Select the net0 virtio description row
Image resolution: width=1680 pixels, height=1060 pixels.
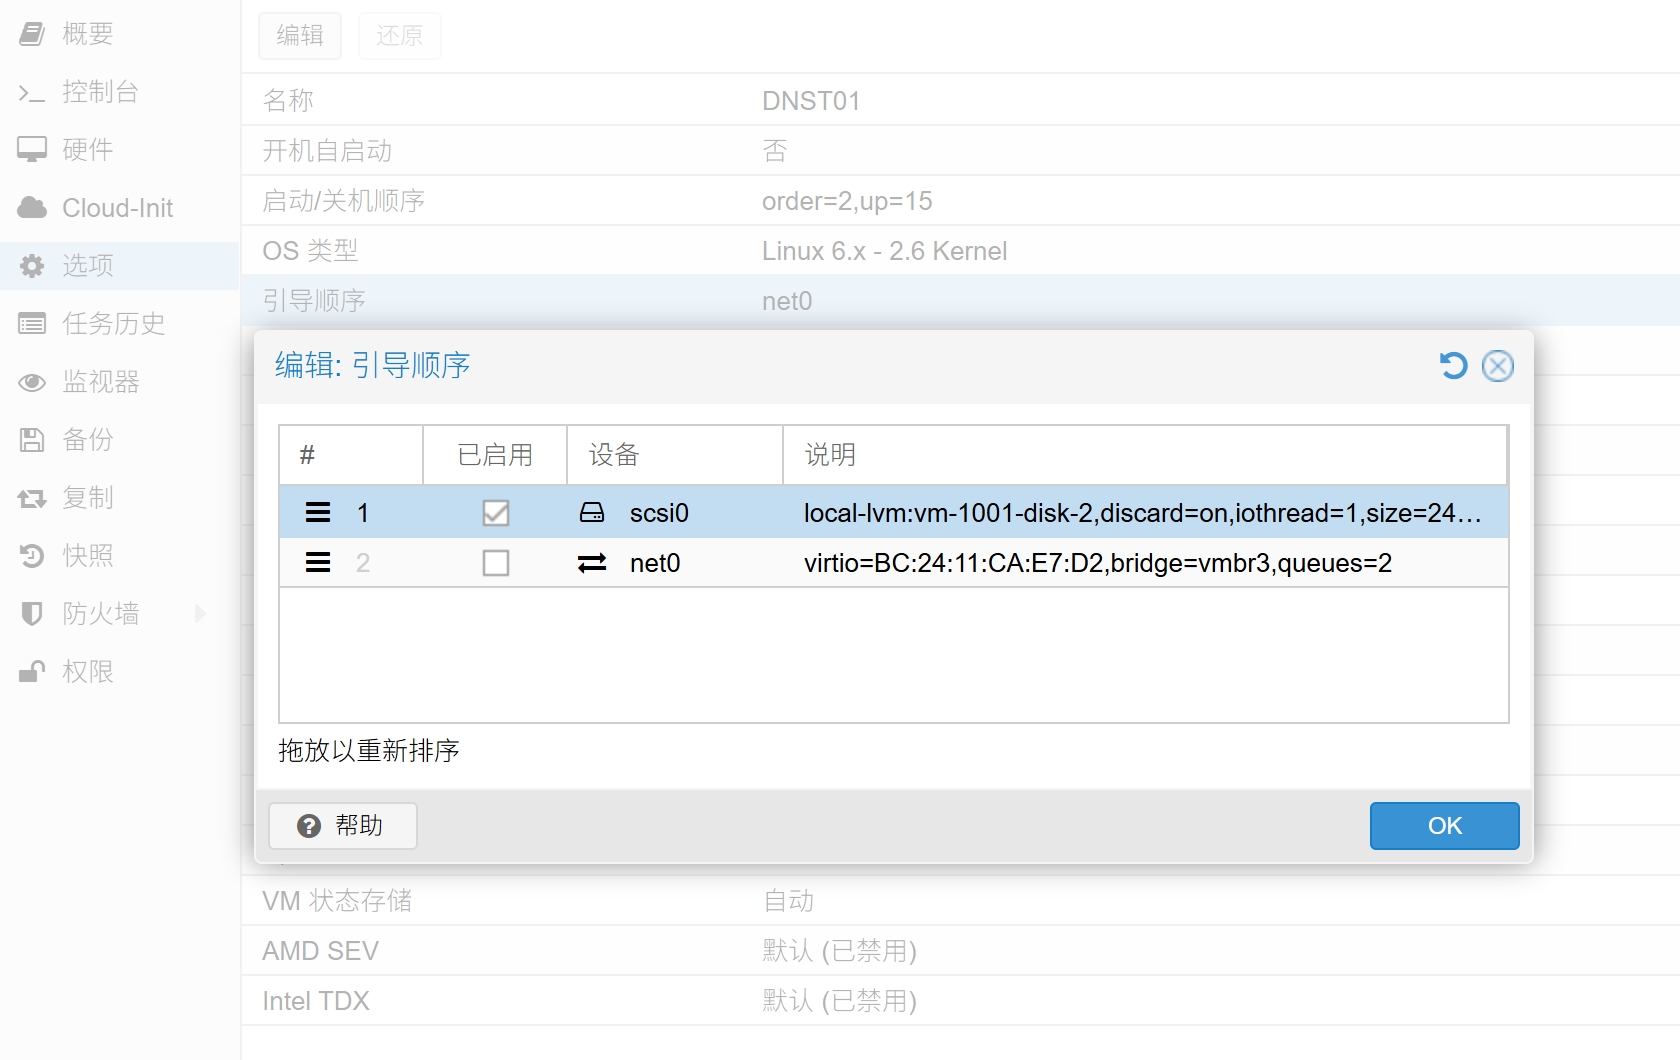[x=1097, y=563]
